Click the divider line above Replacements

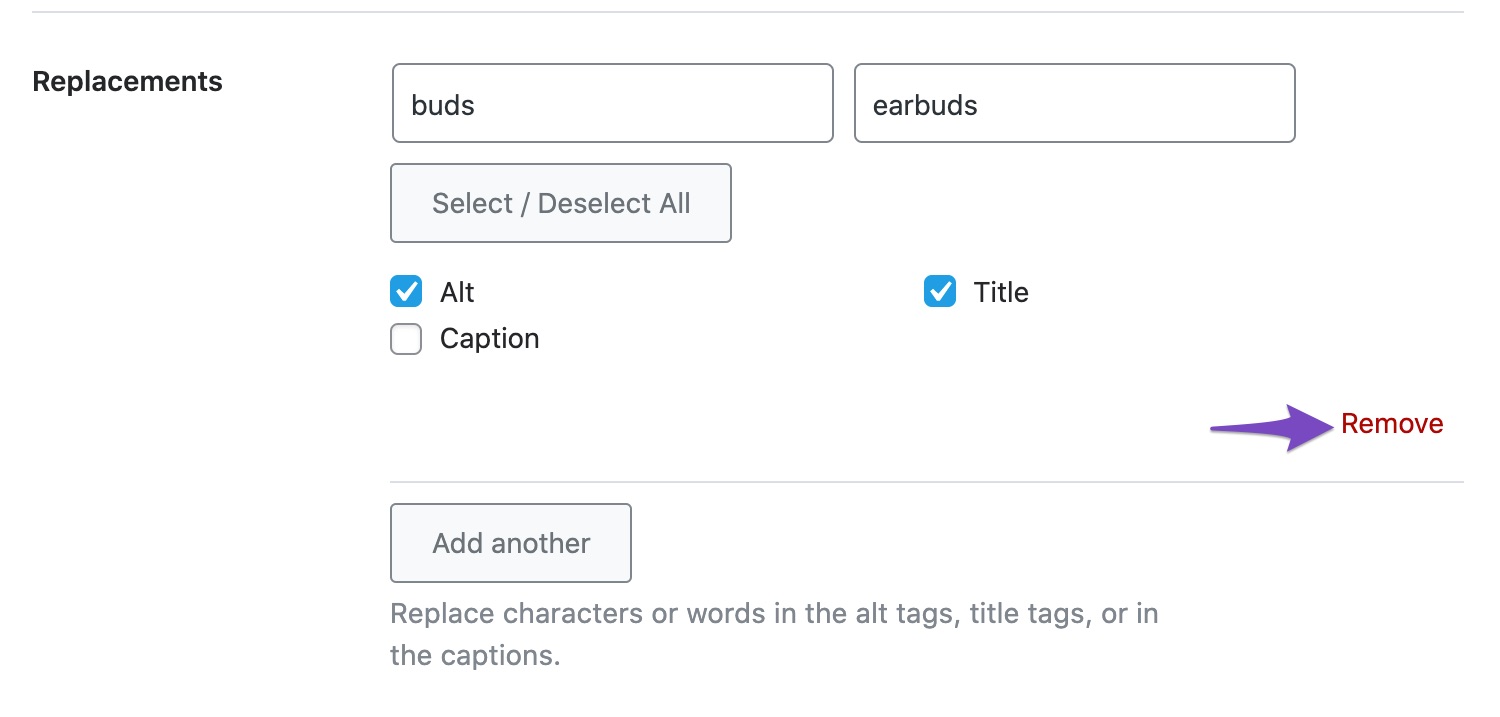pos(748,12)
